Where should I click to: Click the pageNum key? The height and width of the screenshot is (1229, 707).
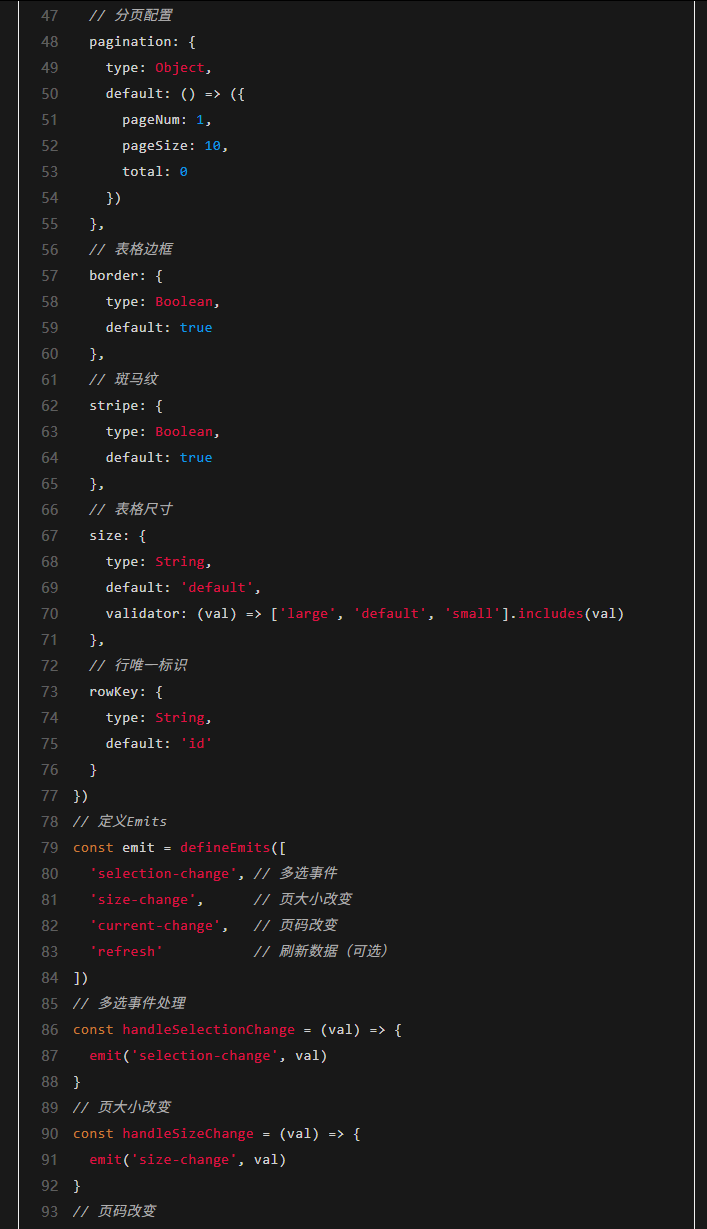coord(151,120)
